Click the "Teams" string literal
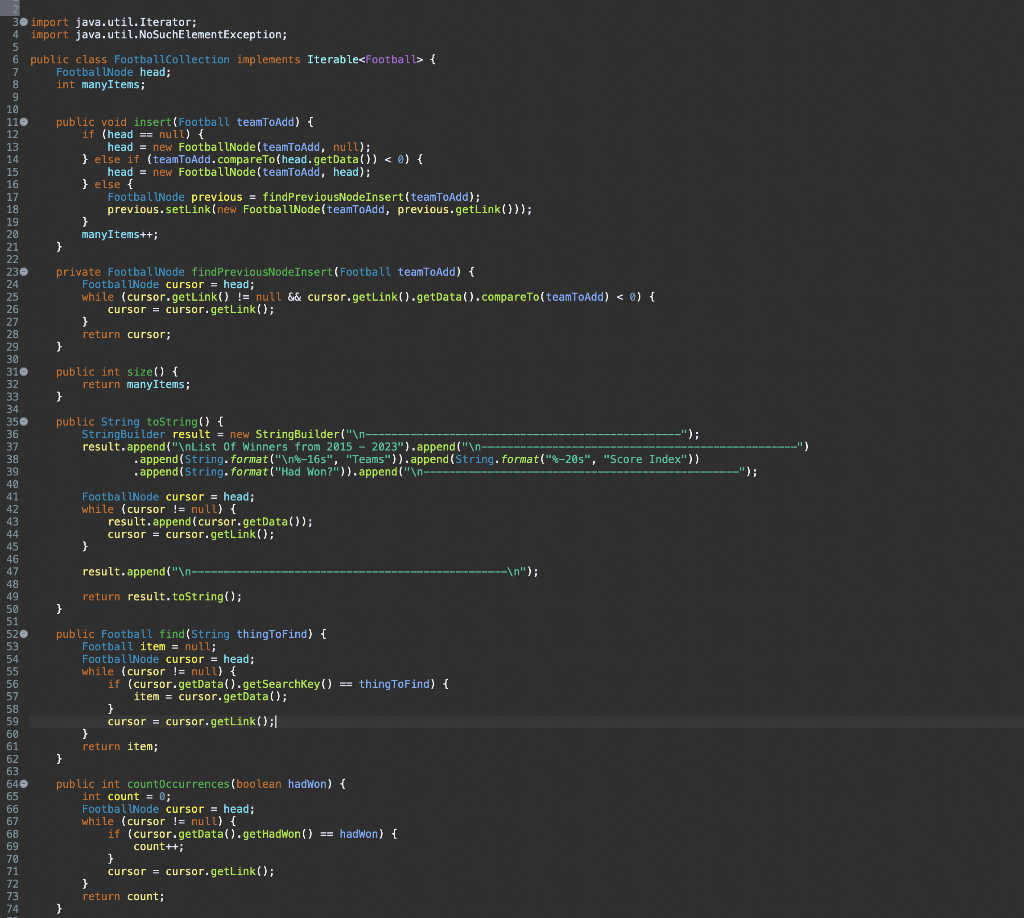The width and height of the screenshot is (1024, 918). click(x=368, y=459)
